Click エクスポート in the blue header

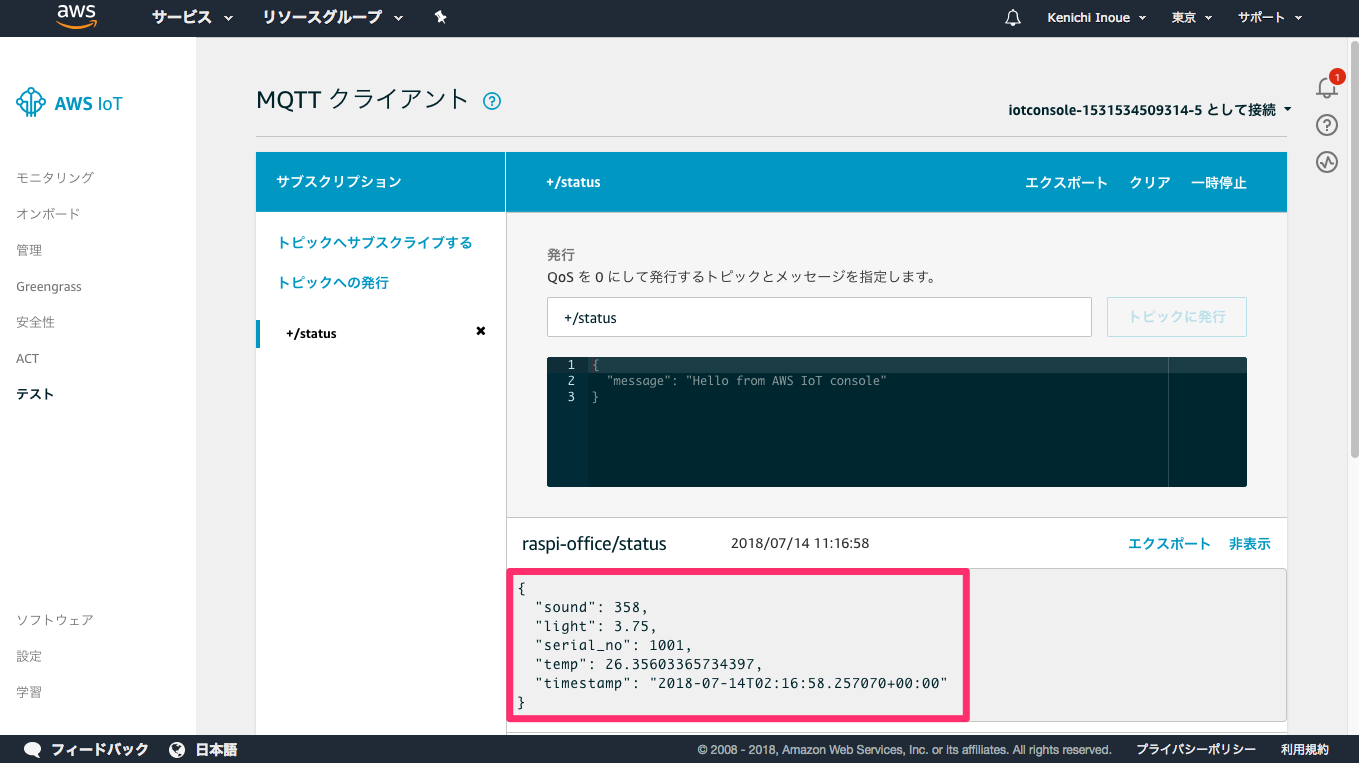click(1066, 182)
